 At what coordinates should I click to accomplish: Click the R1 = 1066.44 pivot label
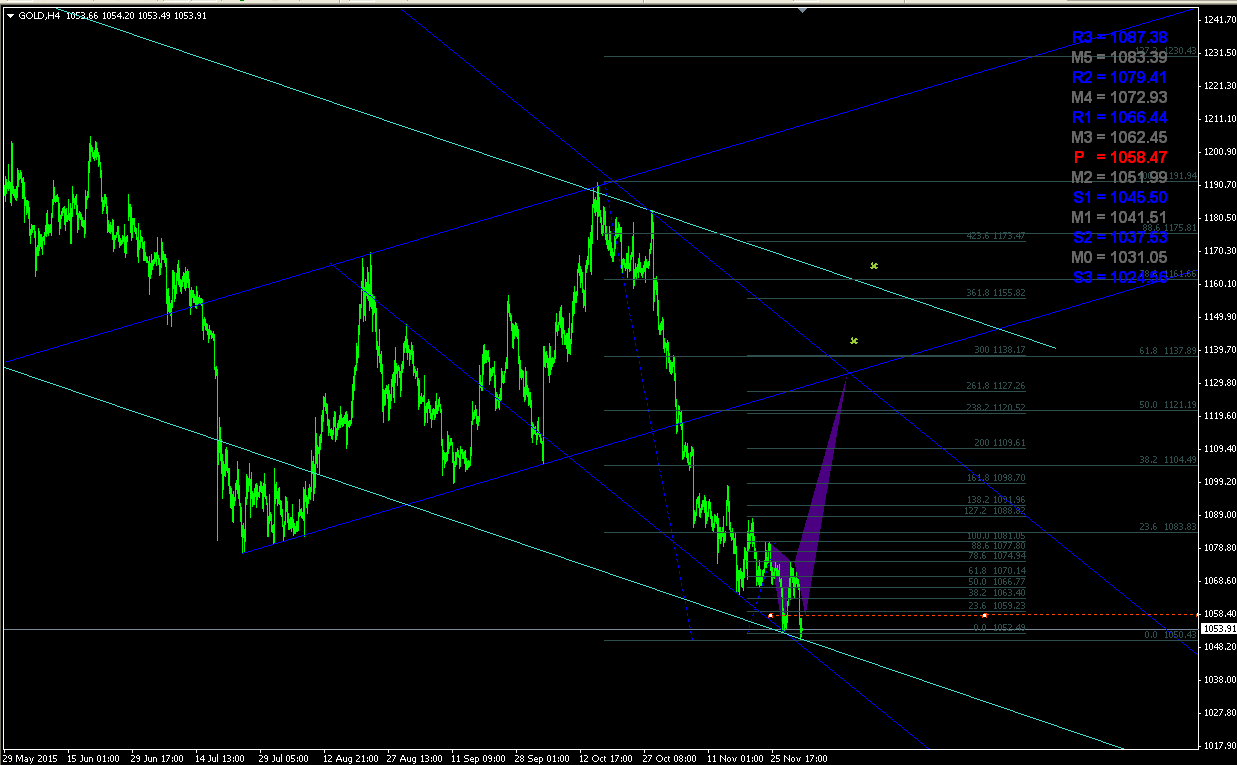(1120, 118)
